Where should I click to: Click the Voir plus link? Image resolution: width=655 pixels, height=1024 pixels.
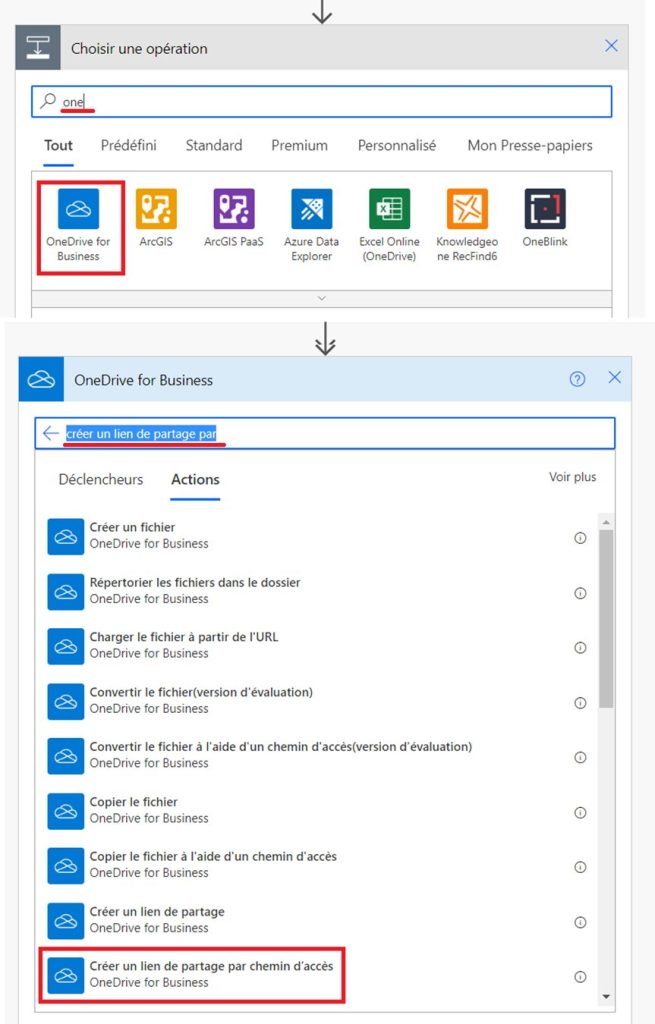[573, 477]
